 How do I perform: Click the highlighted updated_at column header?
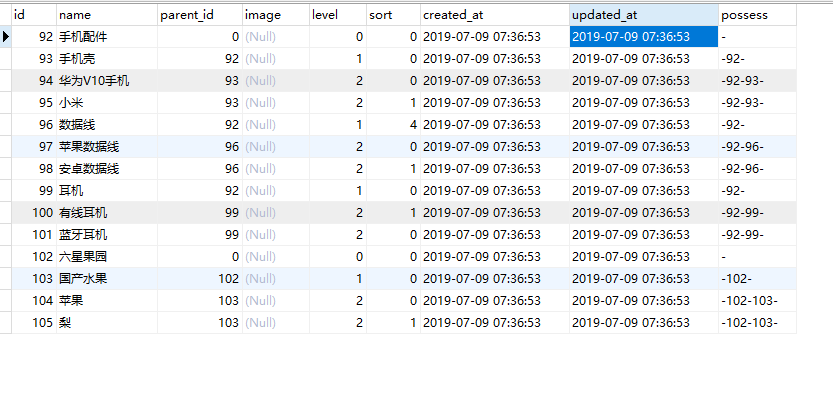(644, 15)
